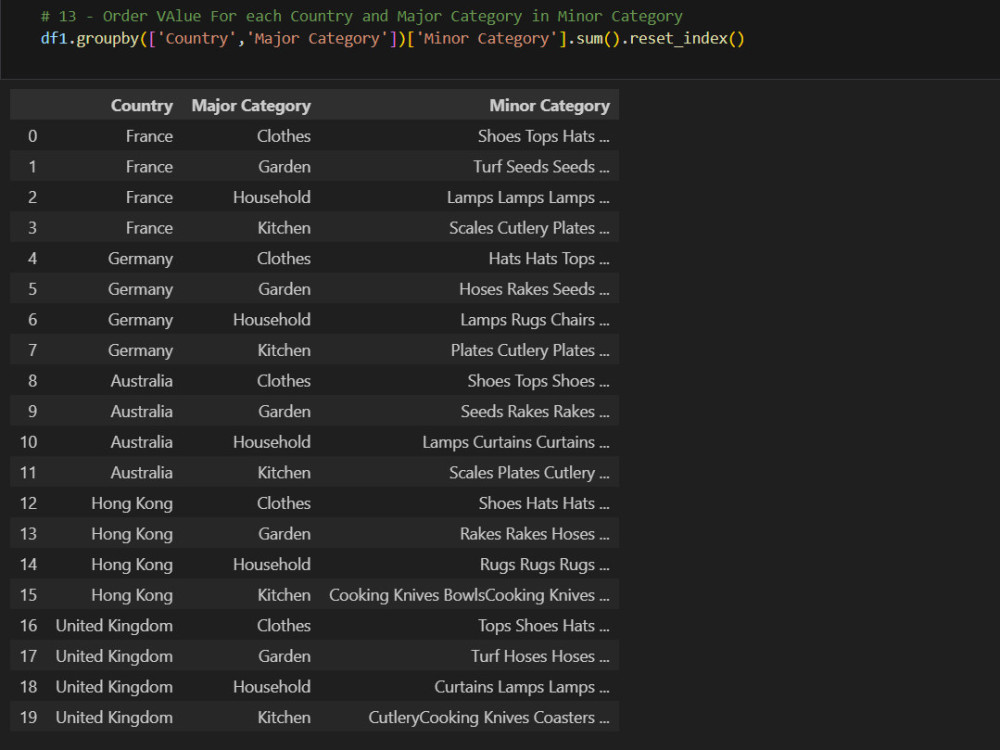Click 'Hats Hats Tops ...' cell
Viewport: 1000px width, 750px height.
click(x=549, y=258)
